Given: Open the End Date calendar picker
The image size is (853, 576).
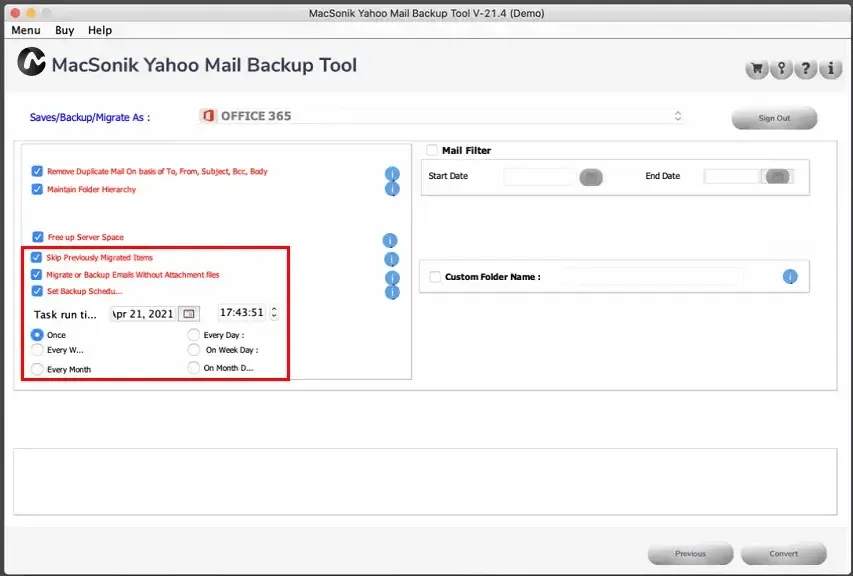Looking at the screenshot, I should (x=777, y=177).
